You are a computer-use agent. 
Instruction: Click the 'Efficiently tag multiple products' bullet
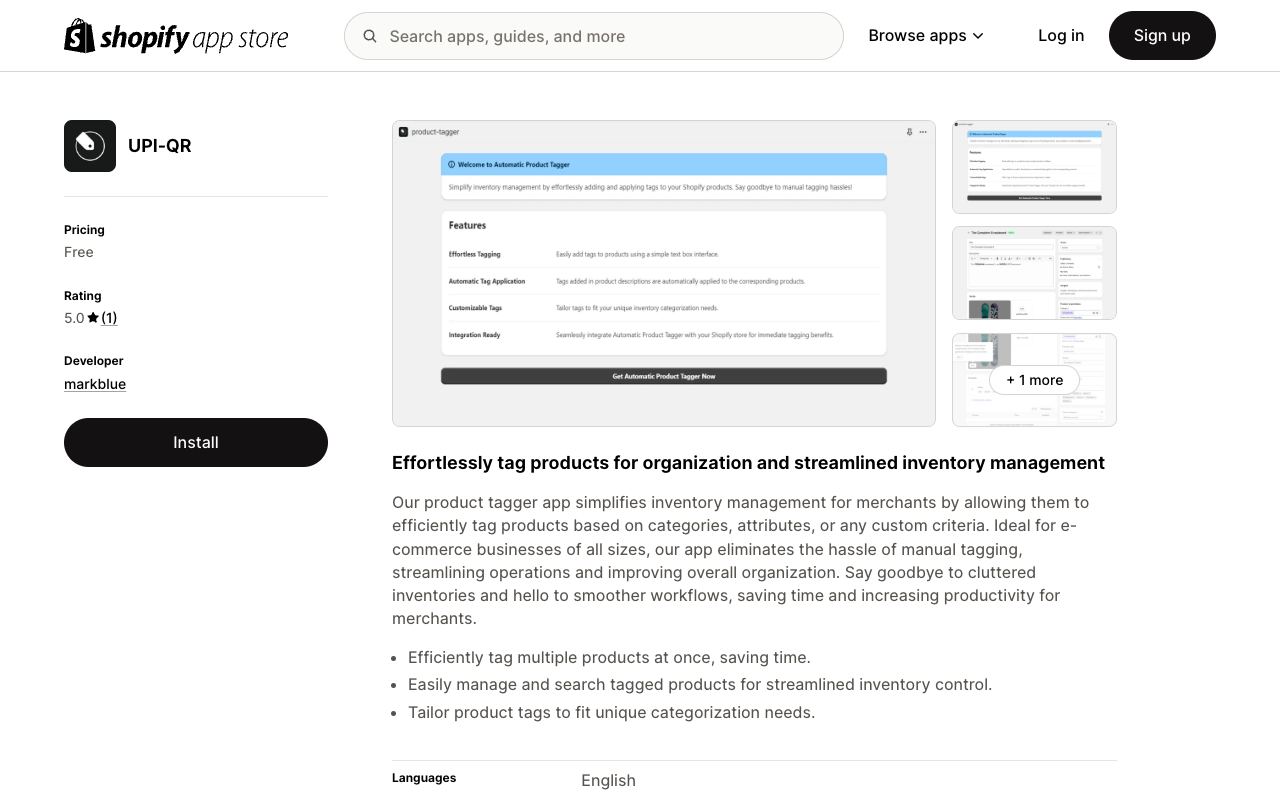[609, 657]
